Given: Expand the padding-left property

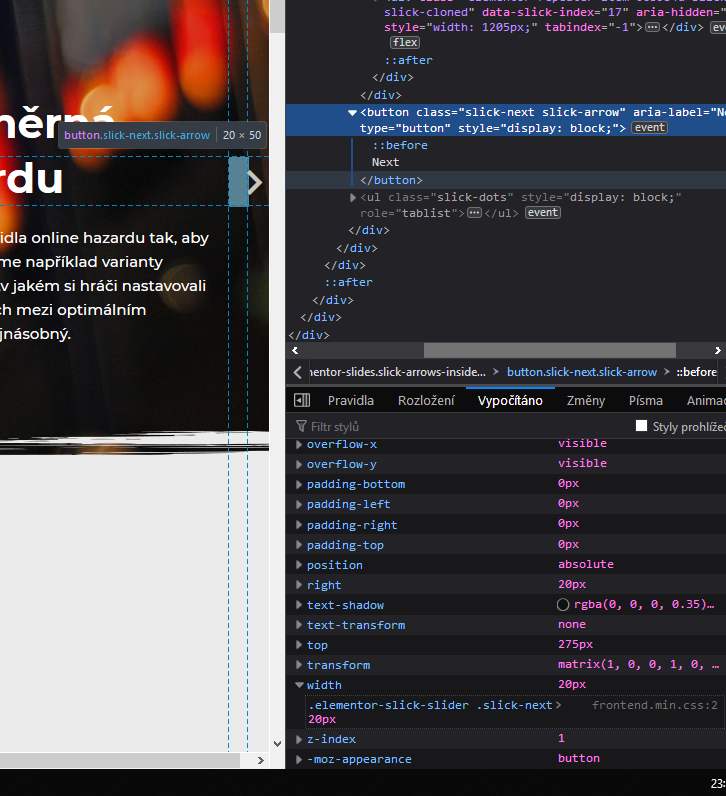Looking at the screenshot, I should (299, 504).
